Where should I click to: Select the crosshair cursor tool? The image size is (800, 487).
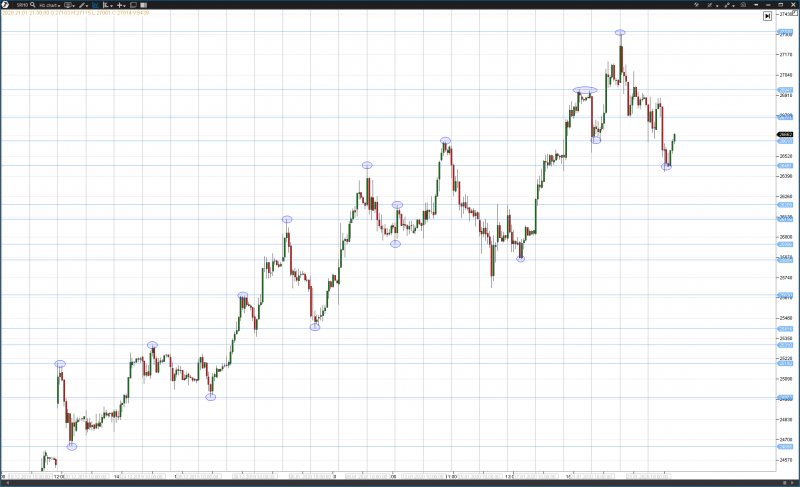pyautogui.click(x=120, y=5)
